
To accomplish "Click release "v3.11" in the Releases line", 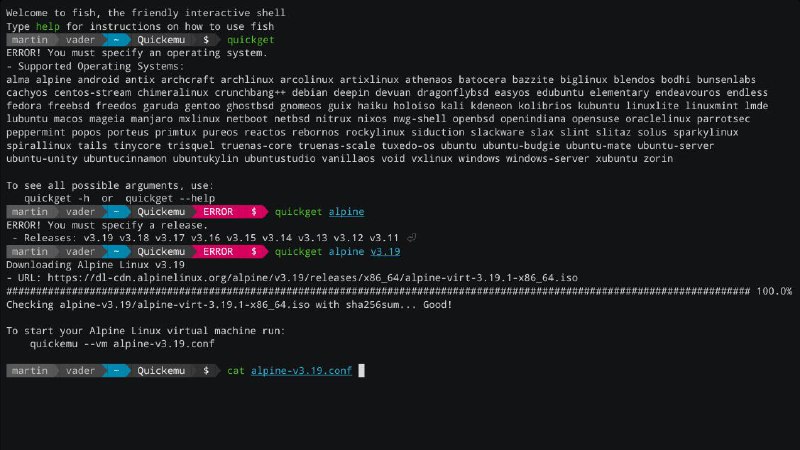I will [x=384, y=238].
